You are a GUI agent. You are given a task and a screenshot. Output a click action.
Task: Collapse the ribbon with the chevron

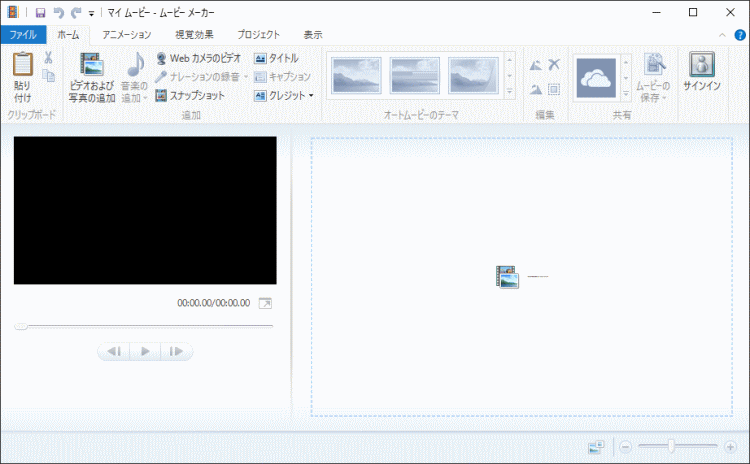click(722, 35)
